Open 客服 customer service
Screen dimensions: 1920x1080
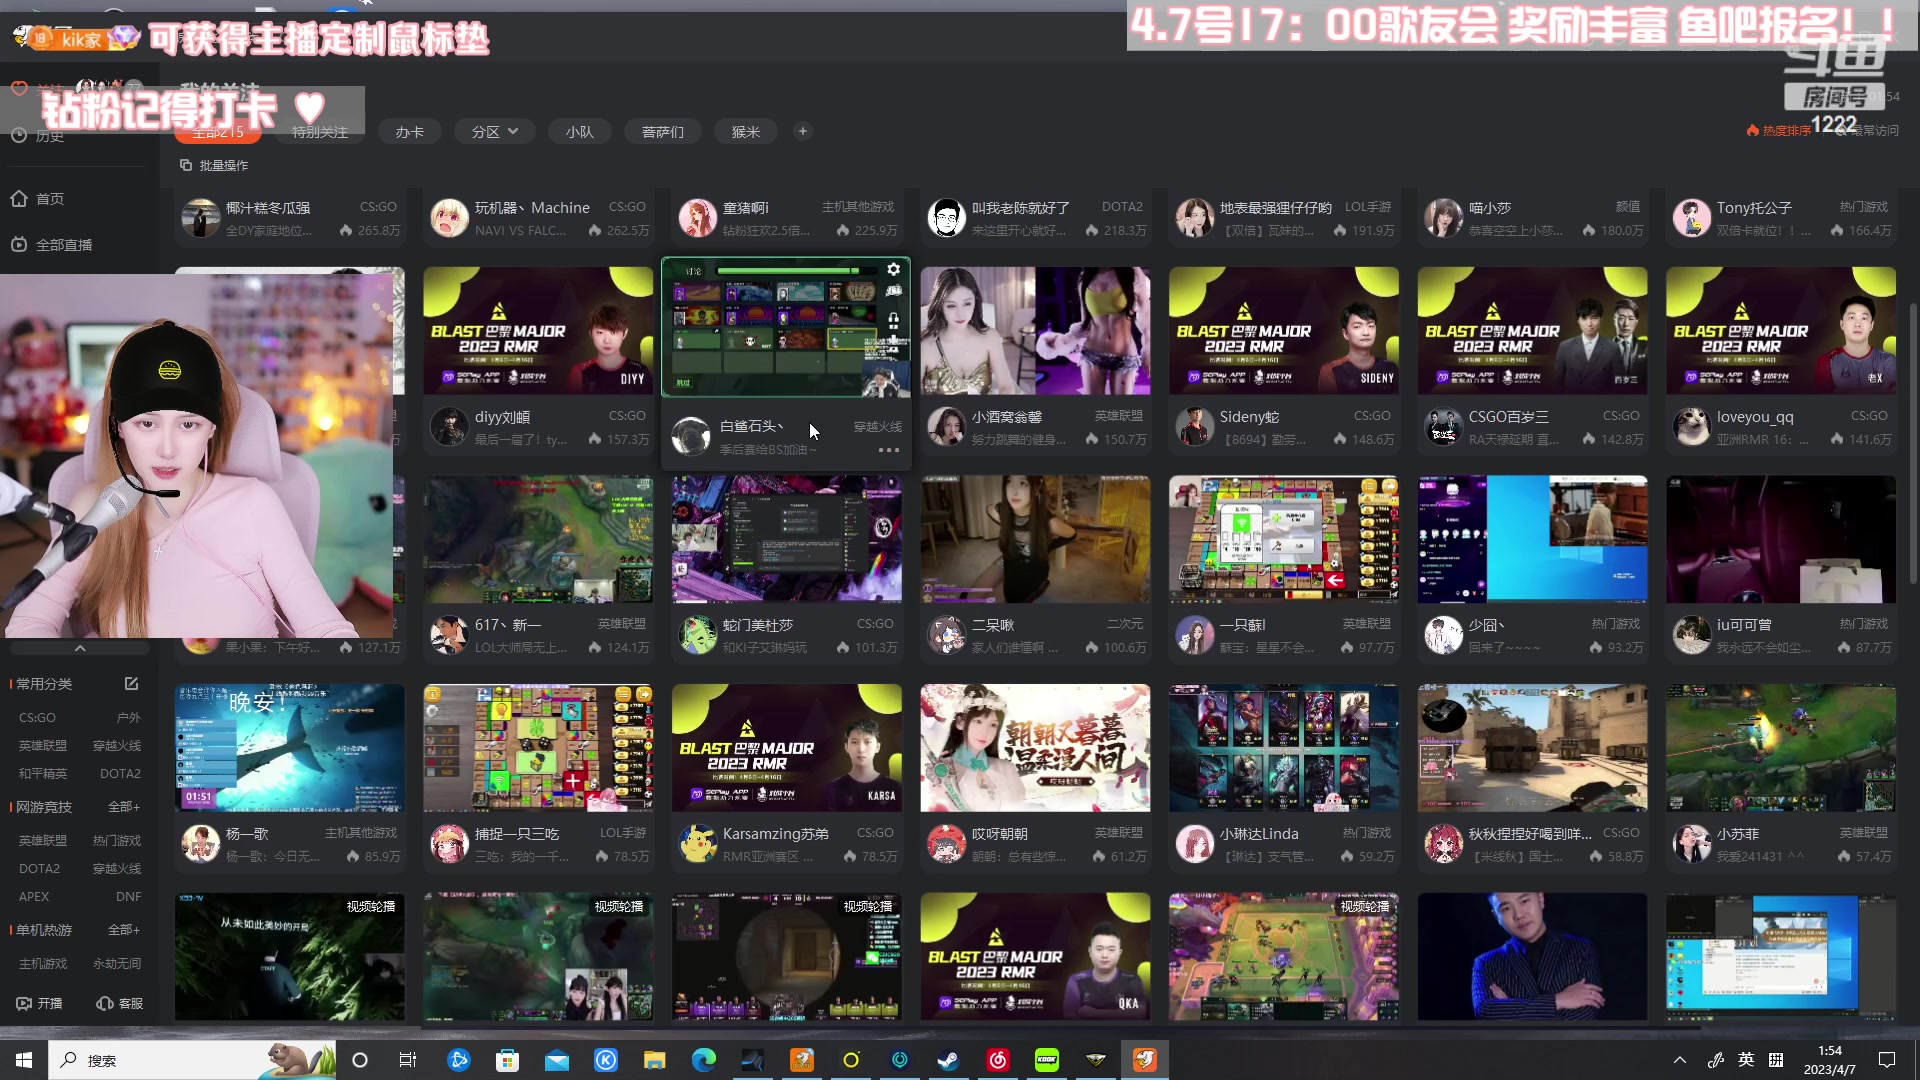click(119, 1003)
